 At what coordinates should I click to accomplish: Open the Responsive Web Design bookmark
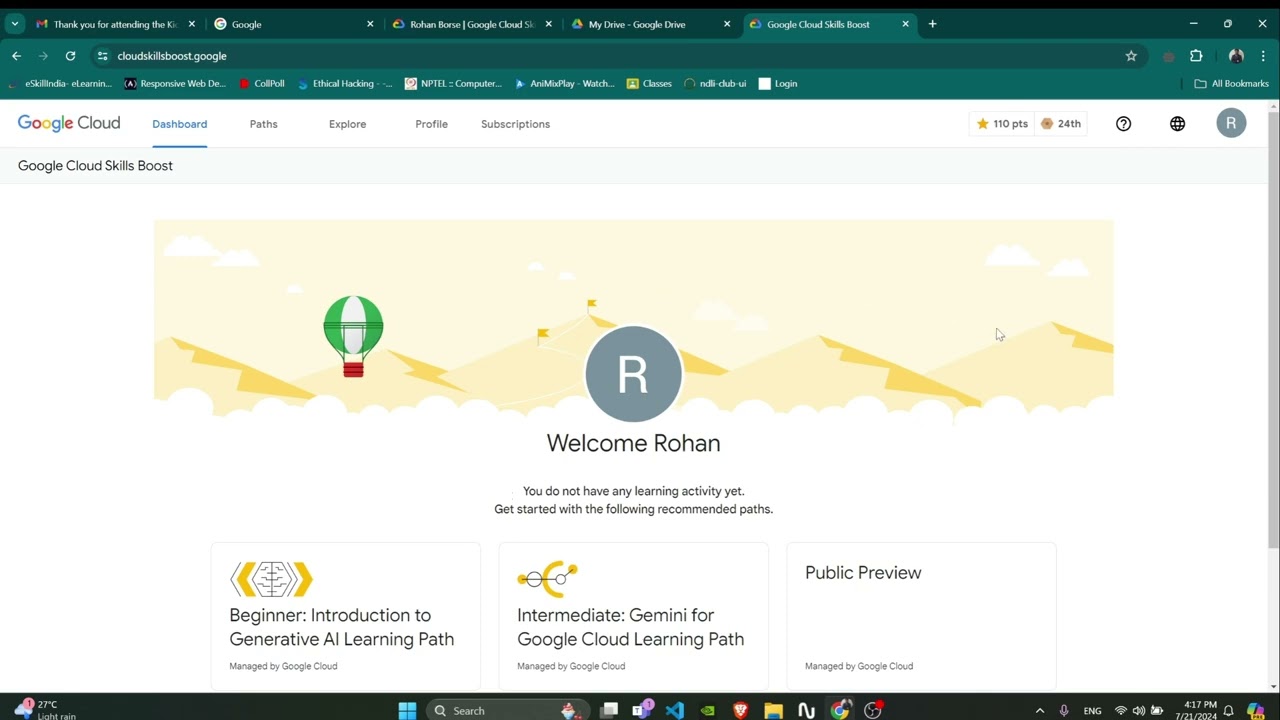(176, 84)
